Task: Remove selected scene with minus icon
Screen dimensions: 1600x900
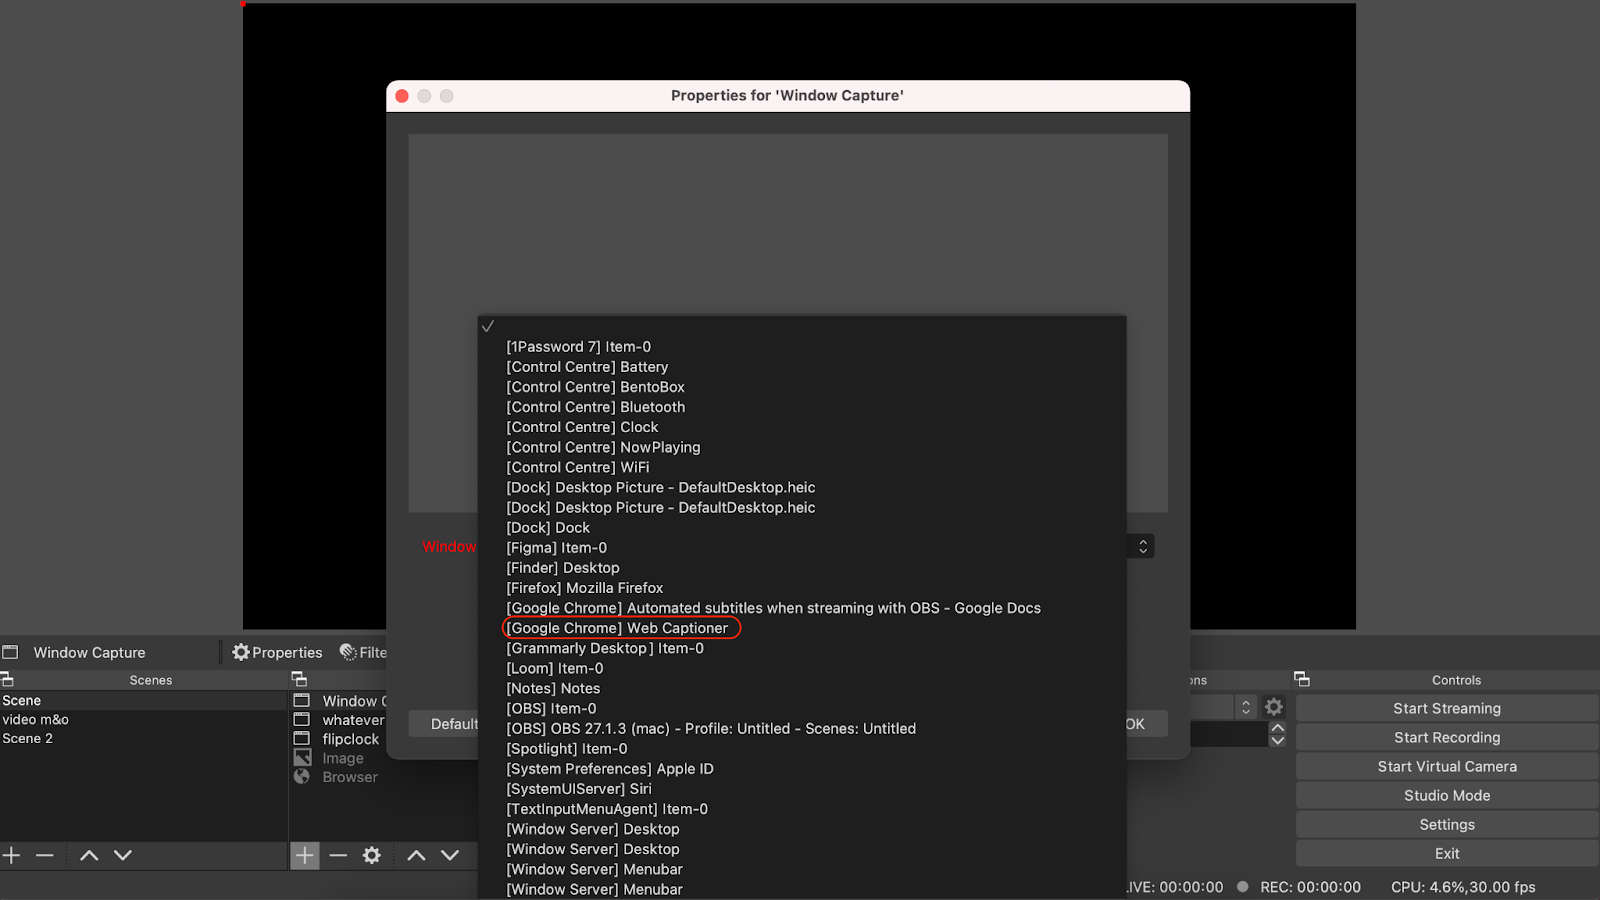Action: point(45,855)
